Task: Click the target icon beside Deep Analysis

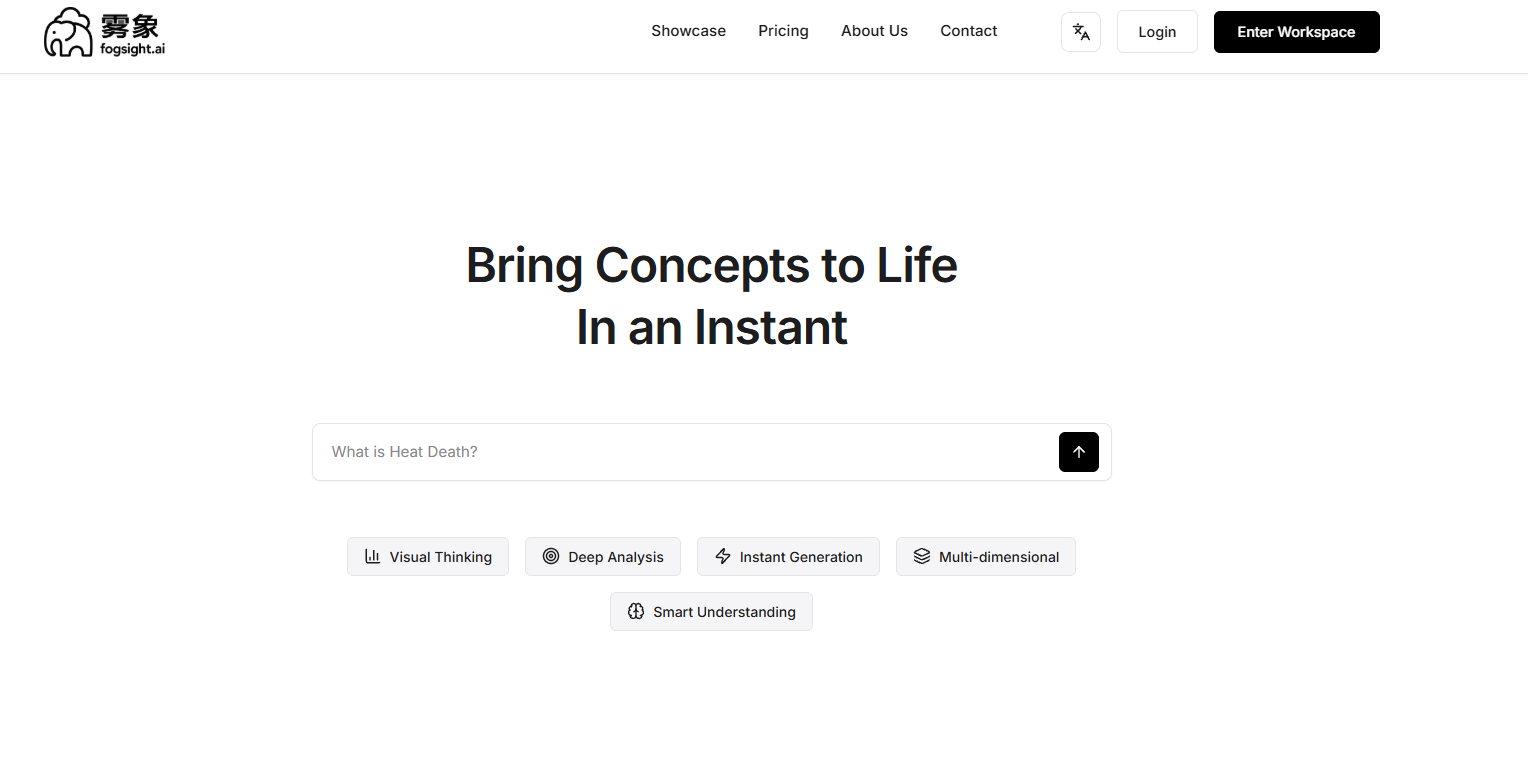Action: pyautogui.click(x=551, y=557)
